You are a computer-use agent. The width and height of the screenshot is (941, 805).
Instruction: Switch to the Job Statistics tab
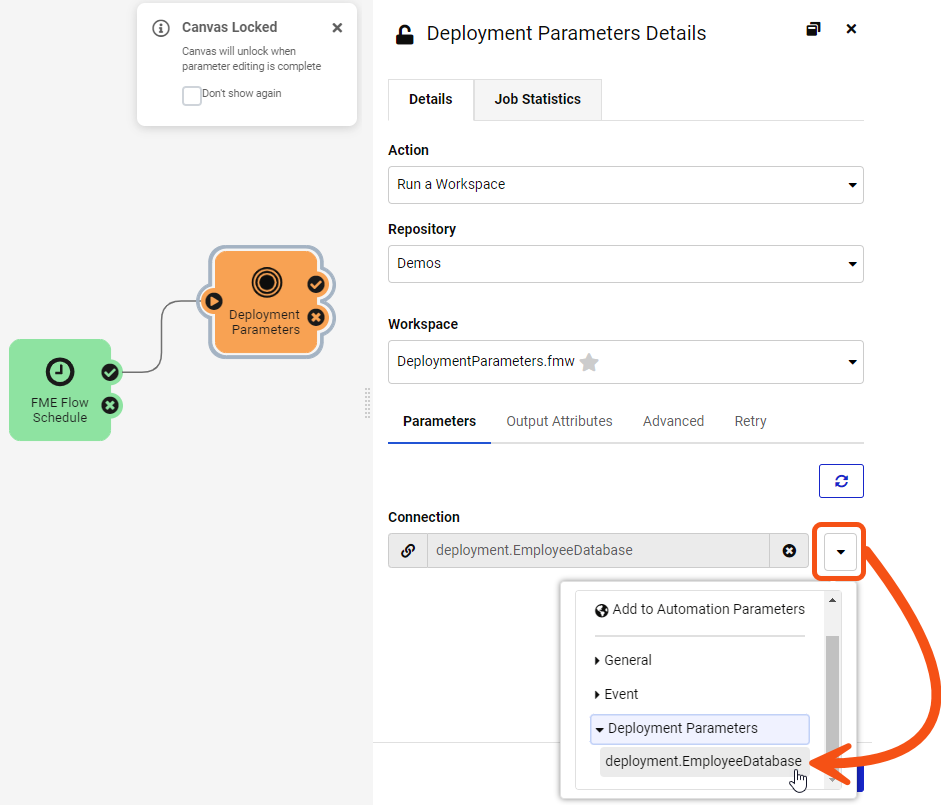point(537,100)
